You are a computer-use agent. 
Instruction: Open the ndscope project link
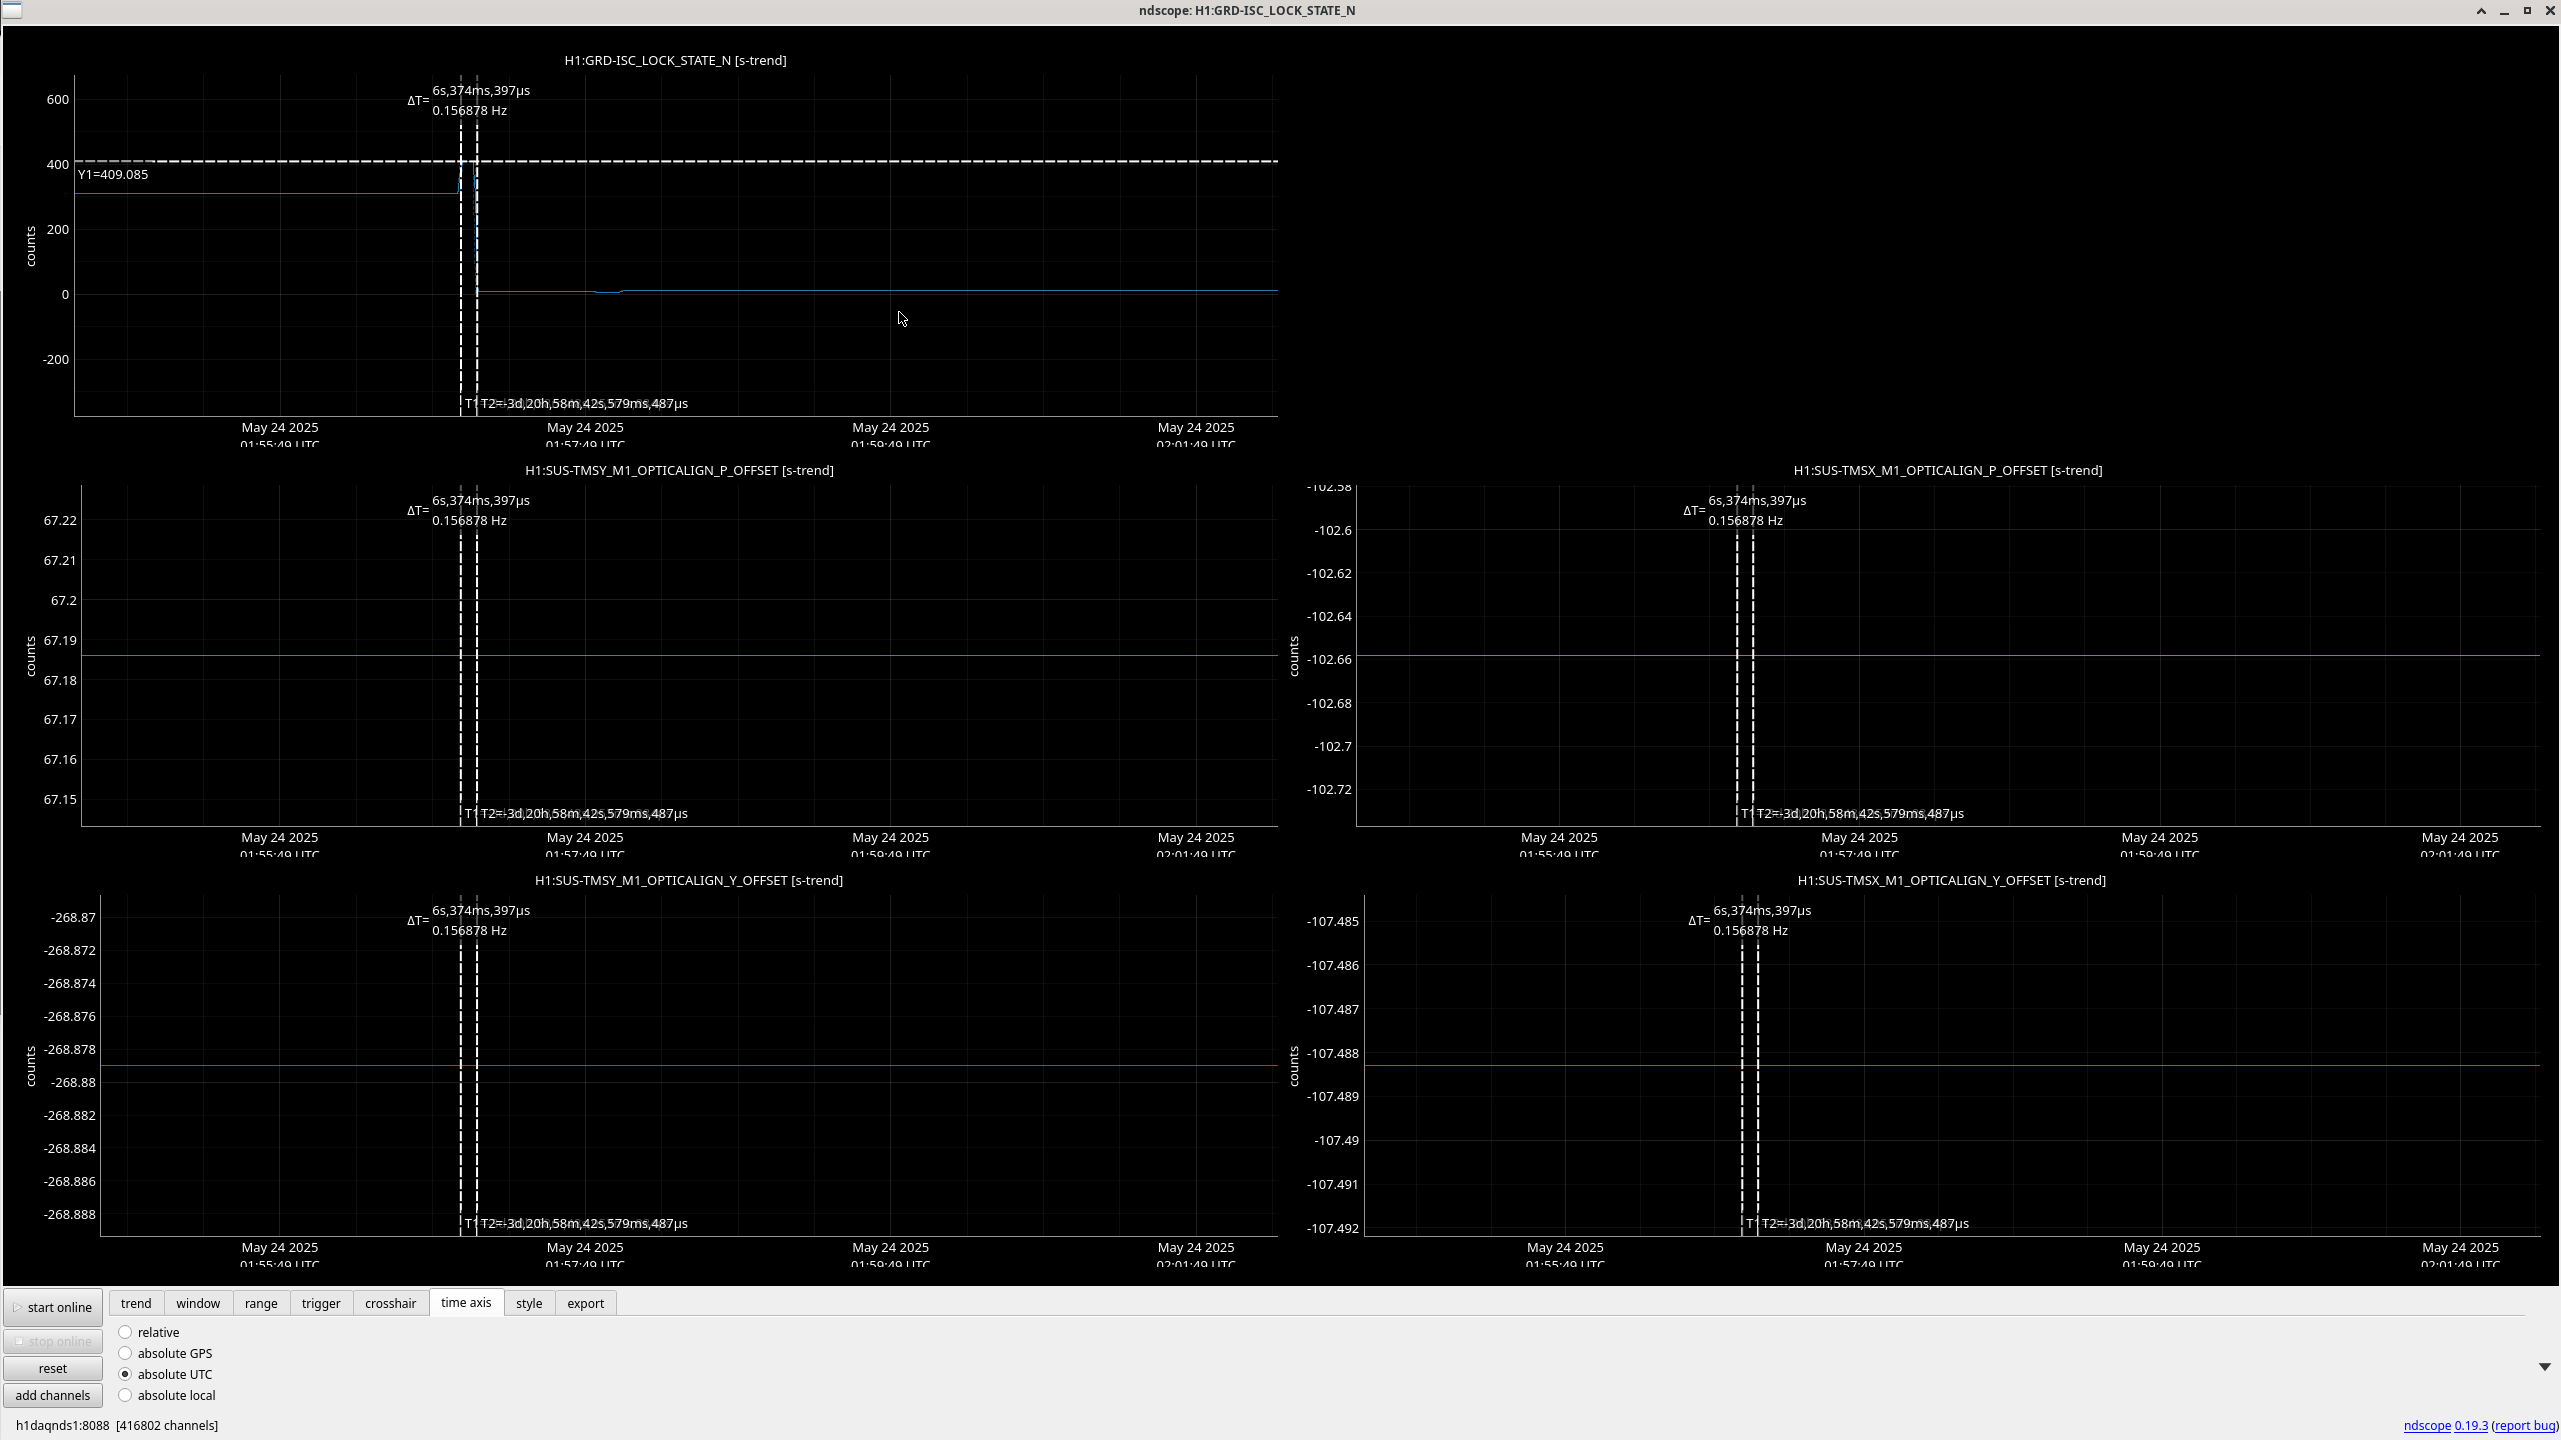[2426, 1425]
